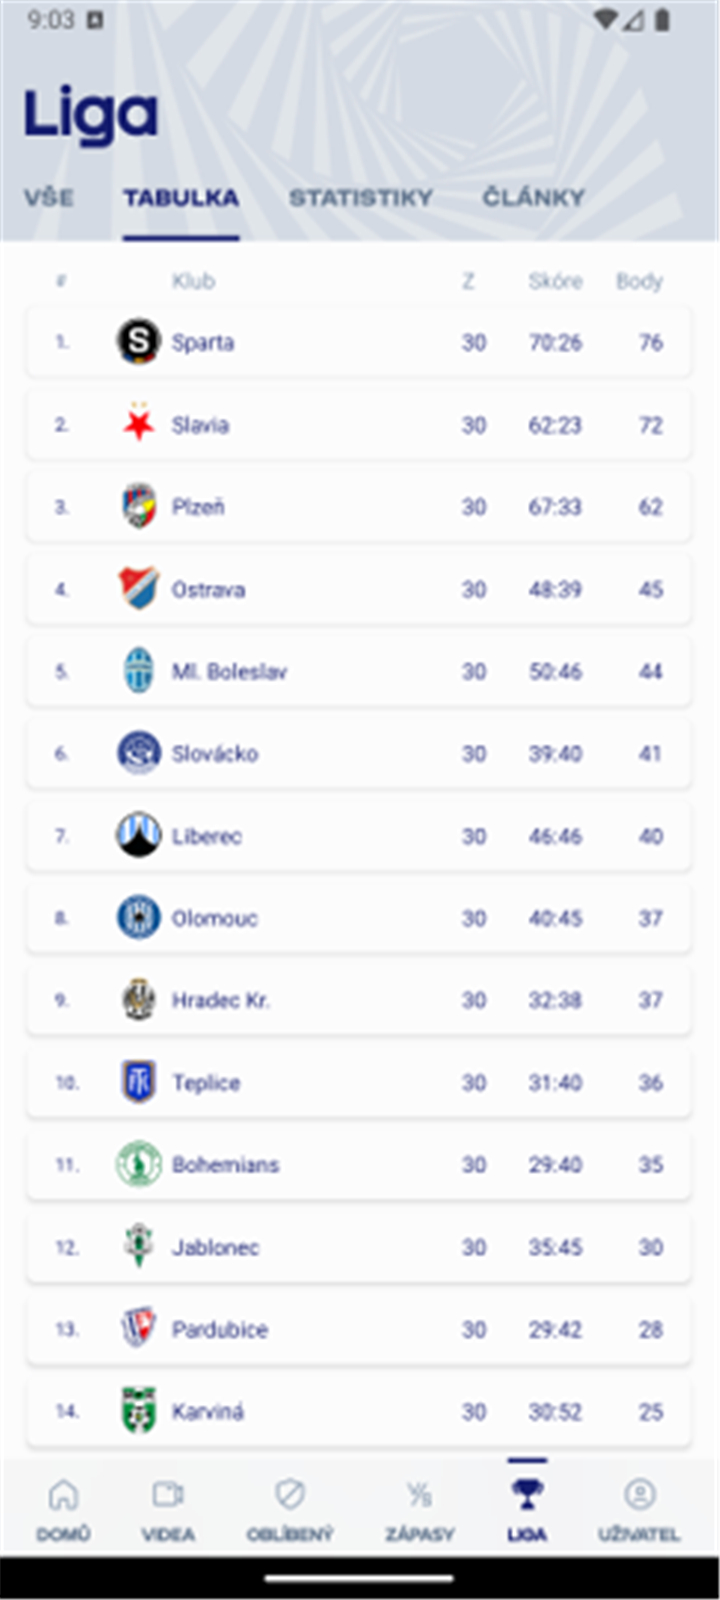This screenshot has height=1600, width=720.
Task: Switch to the STATISTIKY tab
Action: click(362, 197)
